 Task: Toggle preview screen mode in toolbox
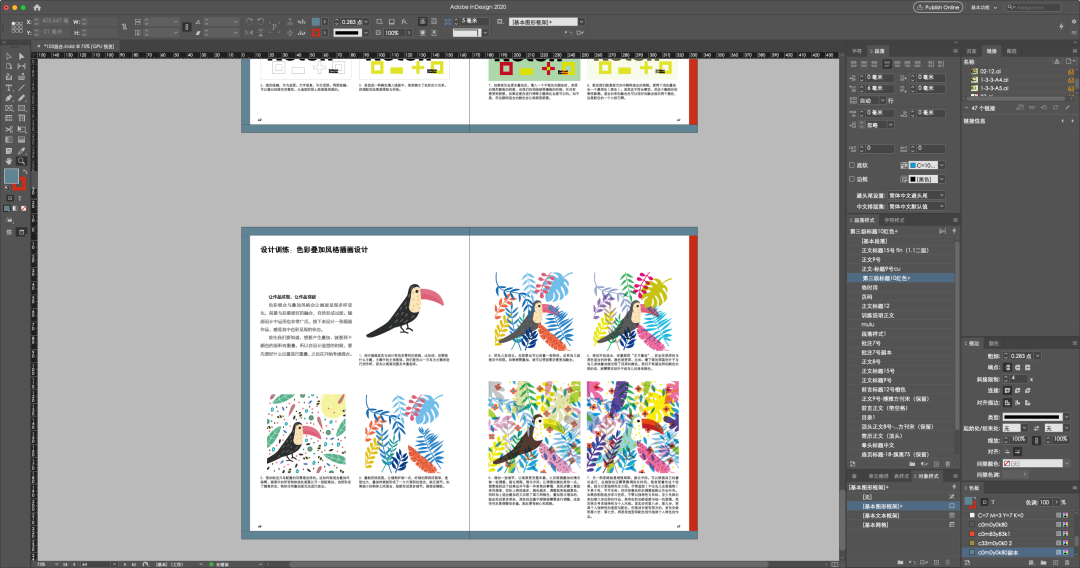[x=21, y=232]
